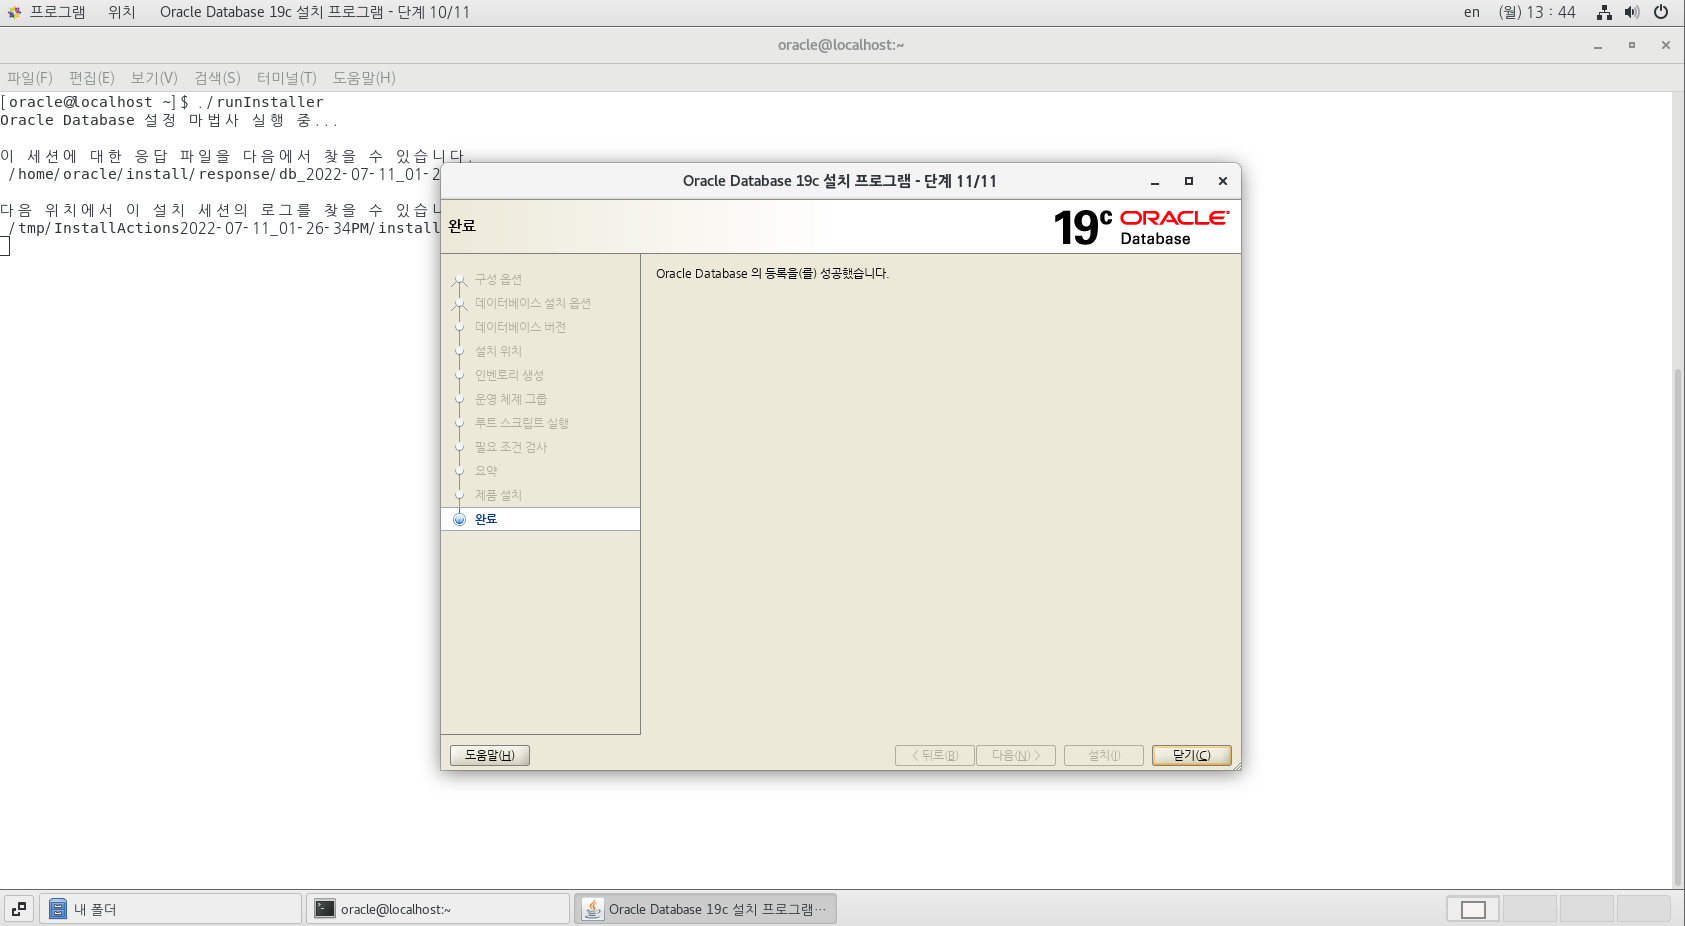
Task: Open the 파일(F) menu in terminal
Action: click(30, 78)
